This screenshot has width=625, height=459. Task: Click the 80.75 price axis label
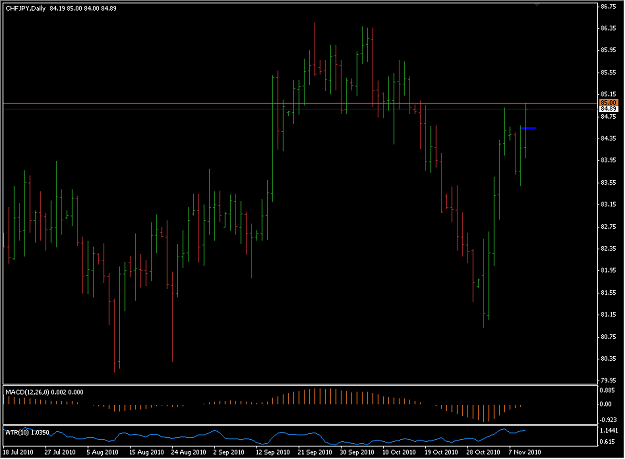click(608, 337)
